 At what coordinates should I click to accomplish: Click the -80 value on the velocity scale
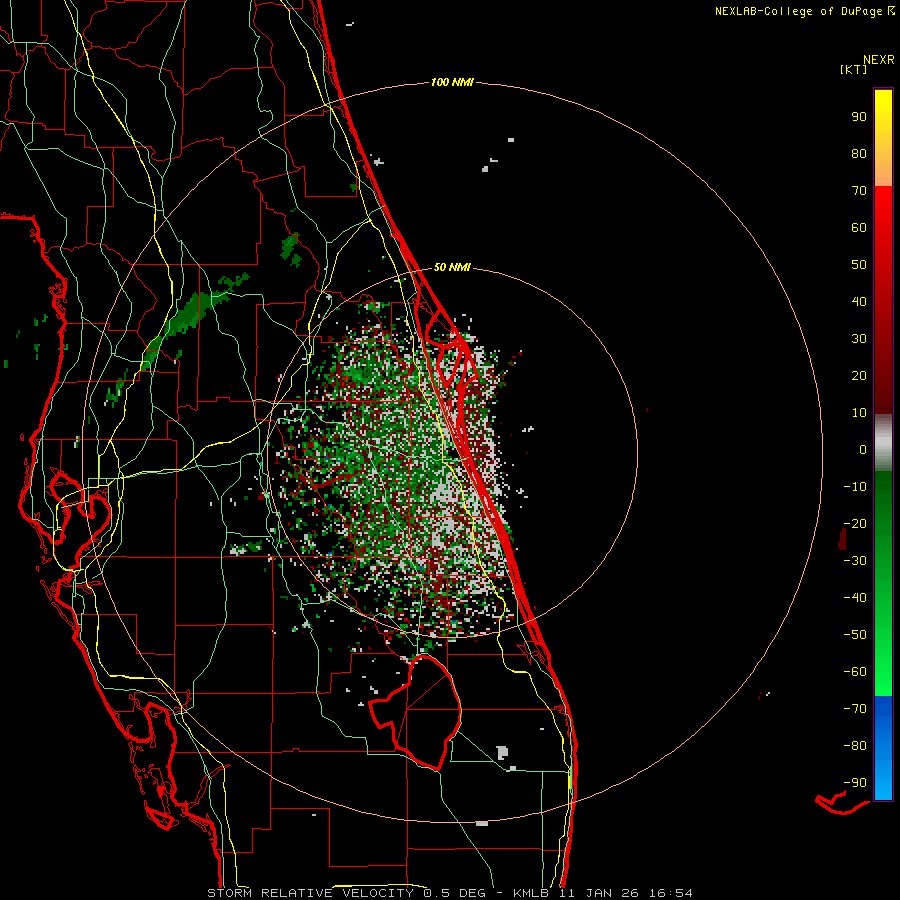(x=855, y=746)
